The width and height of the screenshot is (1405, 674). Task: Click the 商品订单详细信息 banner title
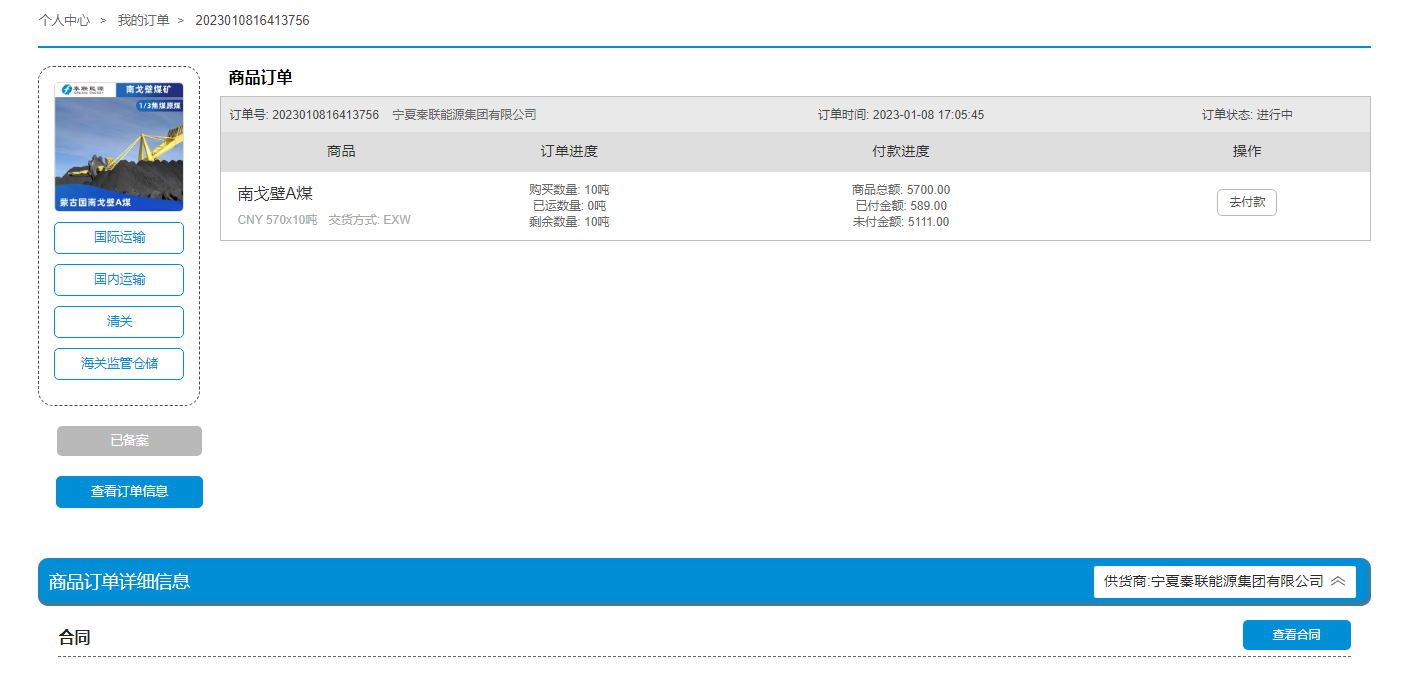[x=119, y=581]
